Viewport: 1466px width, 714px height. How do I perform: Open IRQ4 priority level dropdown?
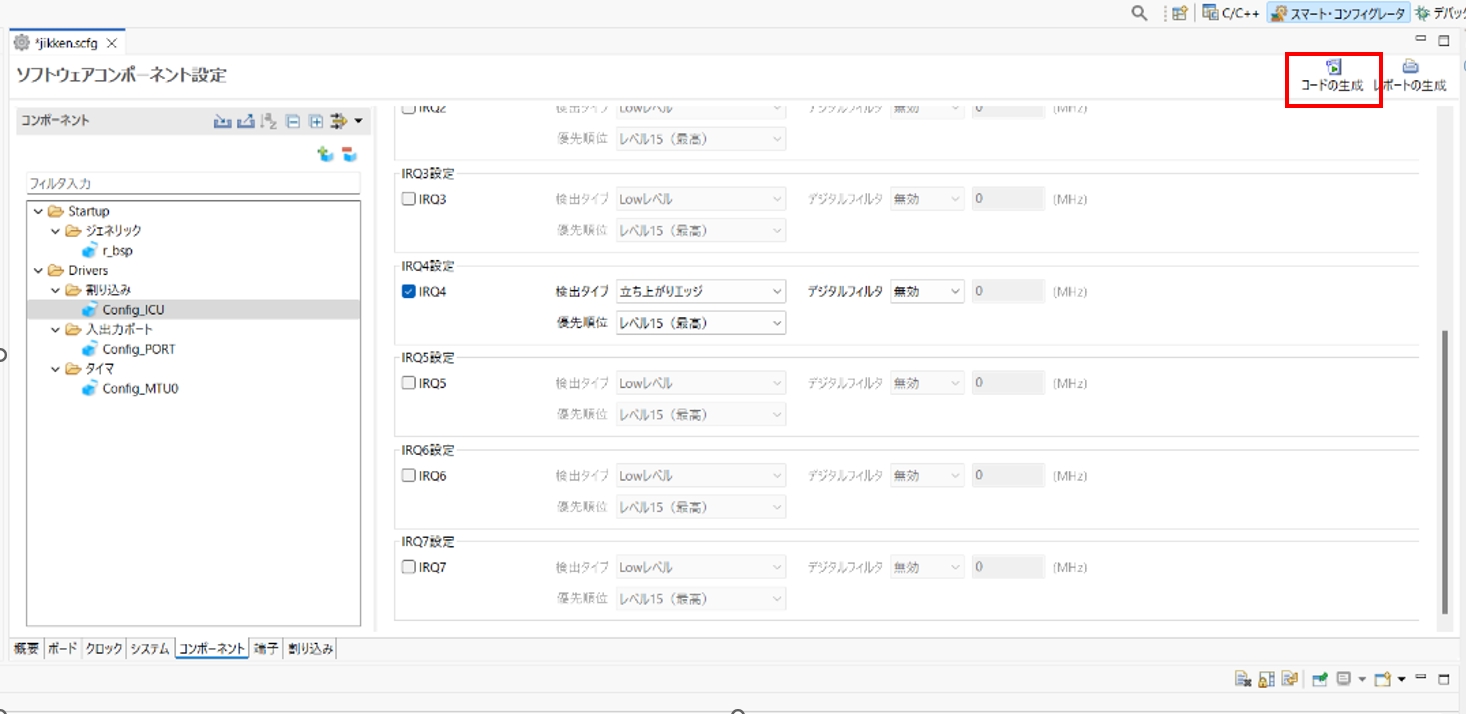click(x=701, y=323)
